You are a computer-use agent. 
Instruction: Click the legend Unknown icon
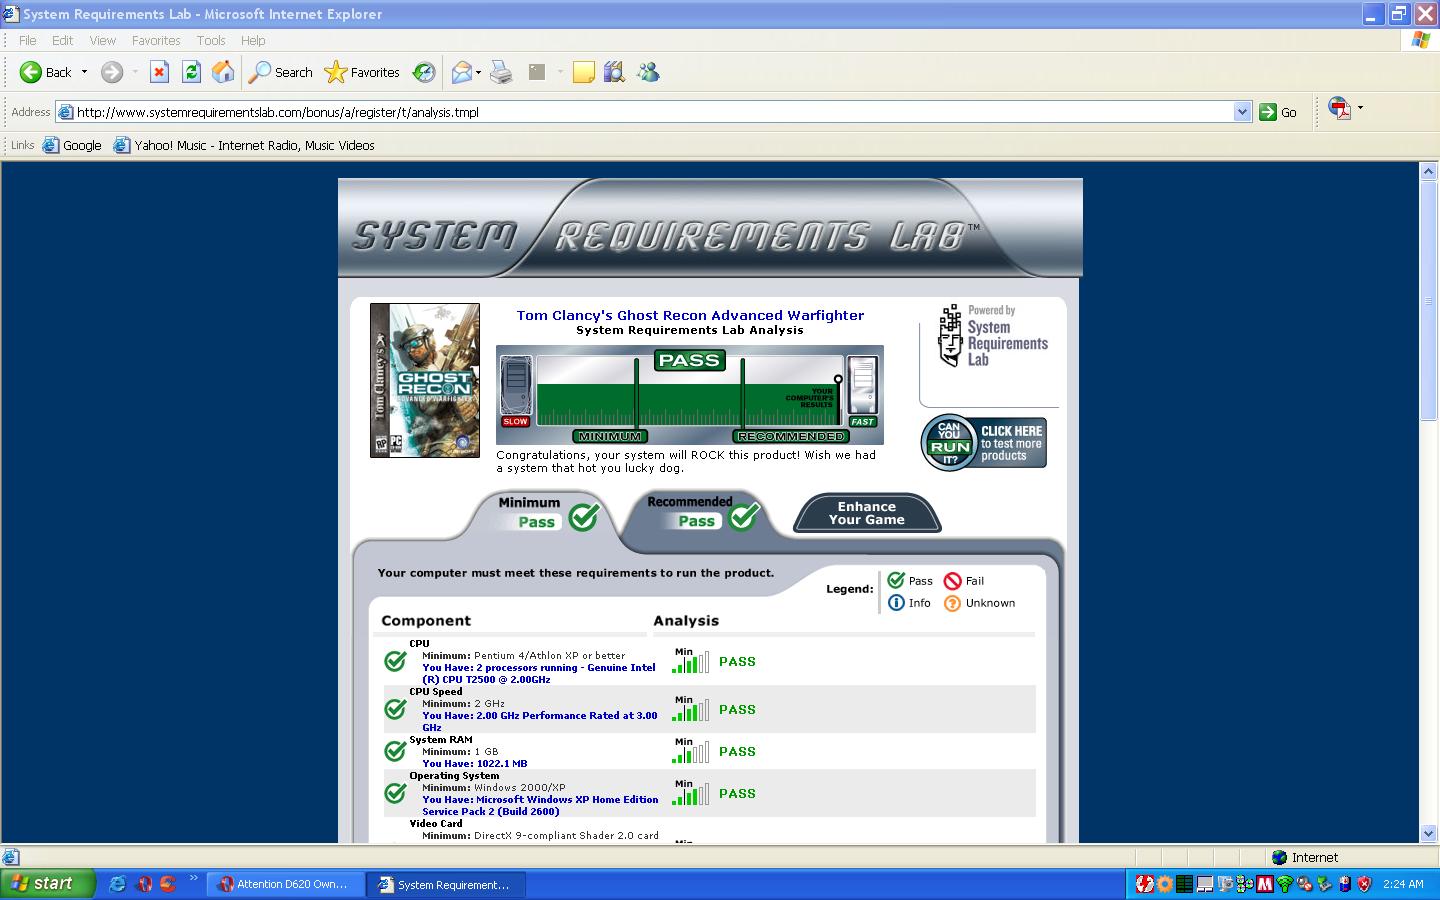click(x=952, y=603)
